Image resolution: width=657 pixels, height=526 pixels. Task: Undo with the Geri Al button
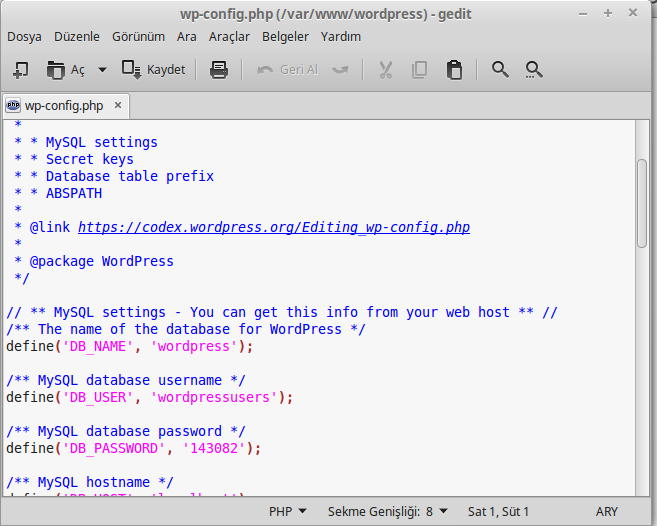pyautogui.click(x=287, y=70)
